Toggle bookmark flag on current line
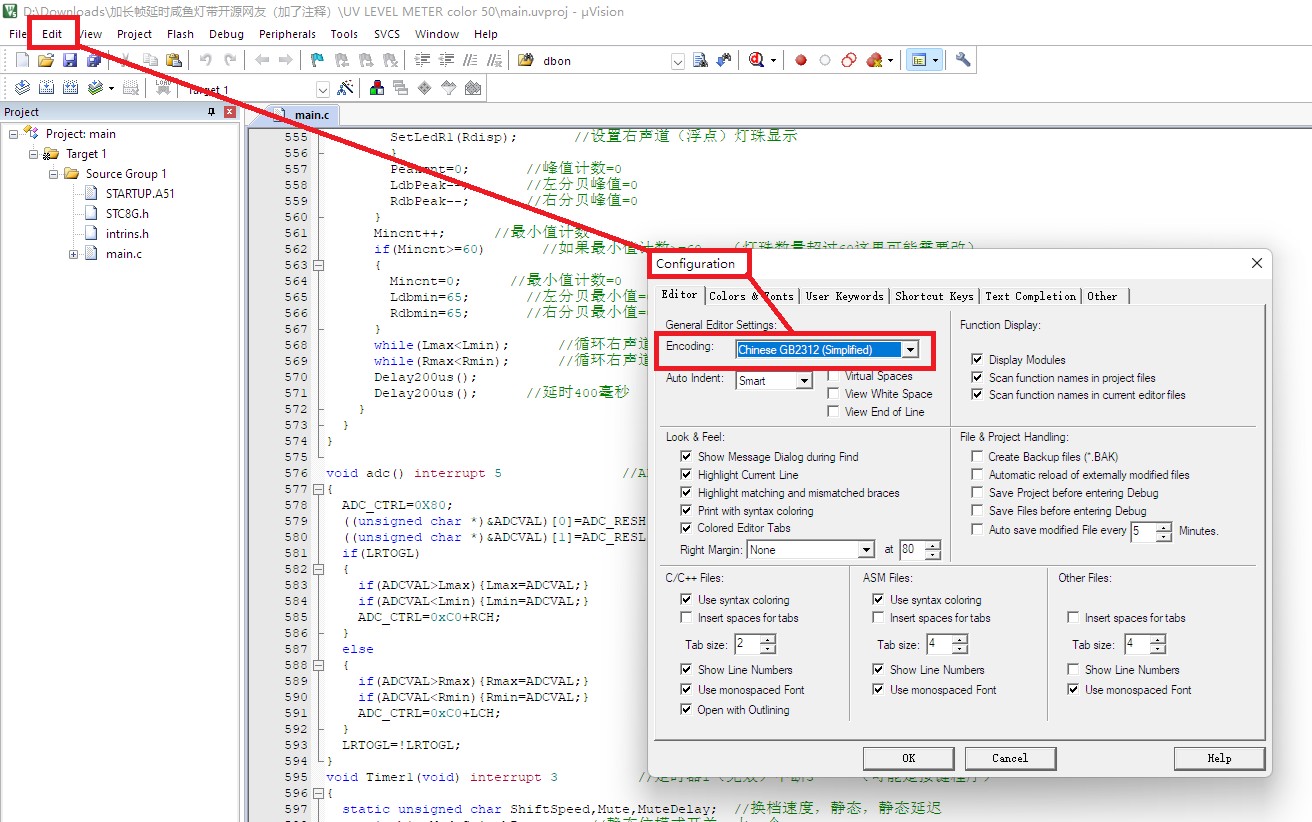The width and height of the screenshot is (1312, 822). [x=317, y=60]
